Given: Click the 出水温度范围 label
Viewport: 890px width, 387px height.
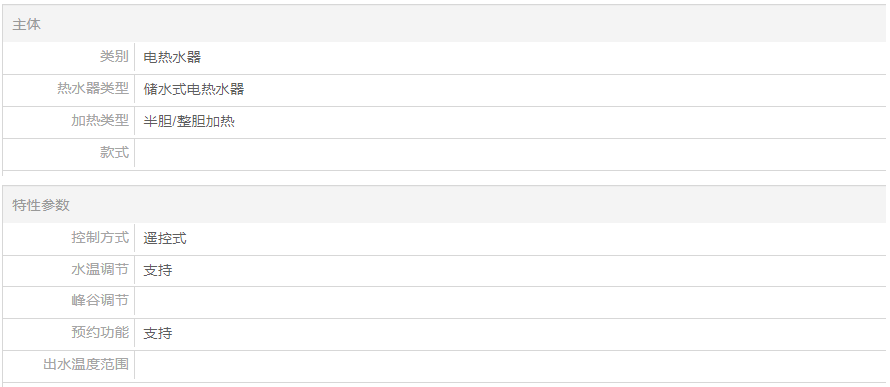Looking at the screenshot, I should [x=86, y=364].
